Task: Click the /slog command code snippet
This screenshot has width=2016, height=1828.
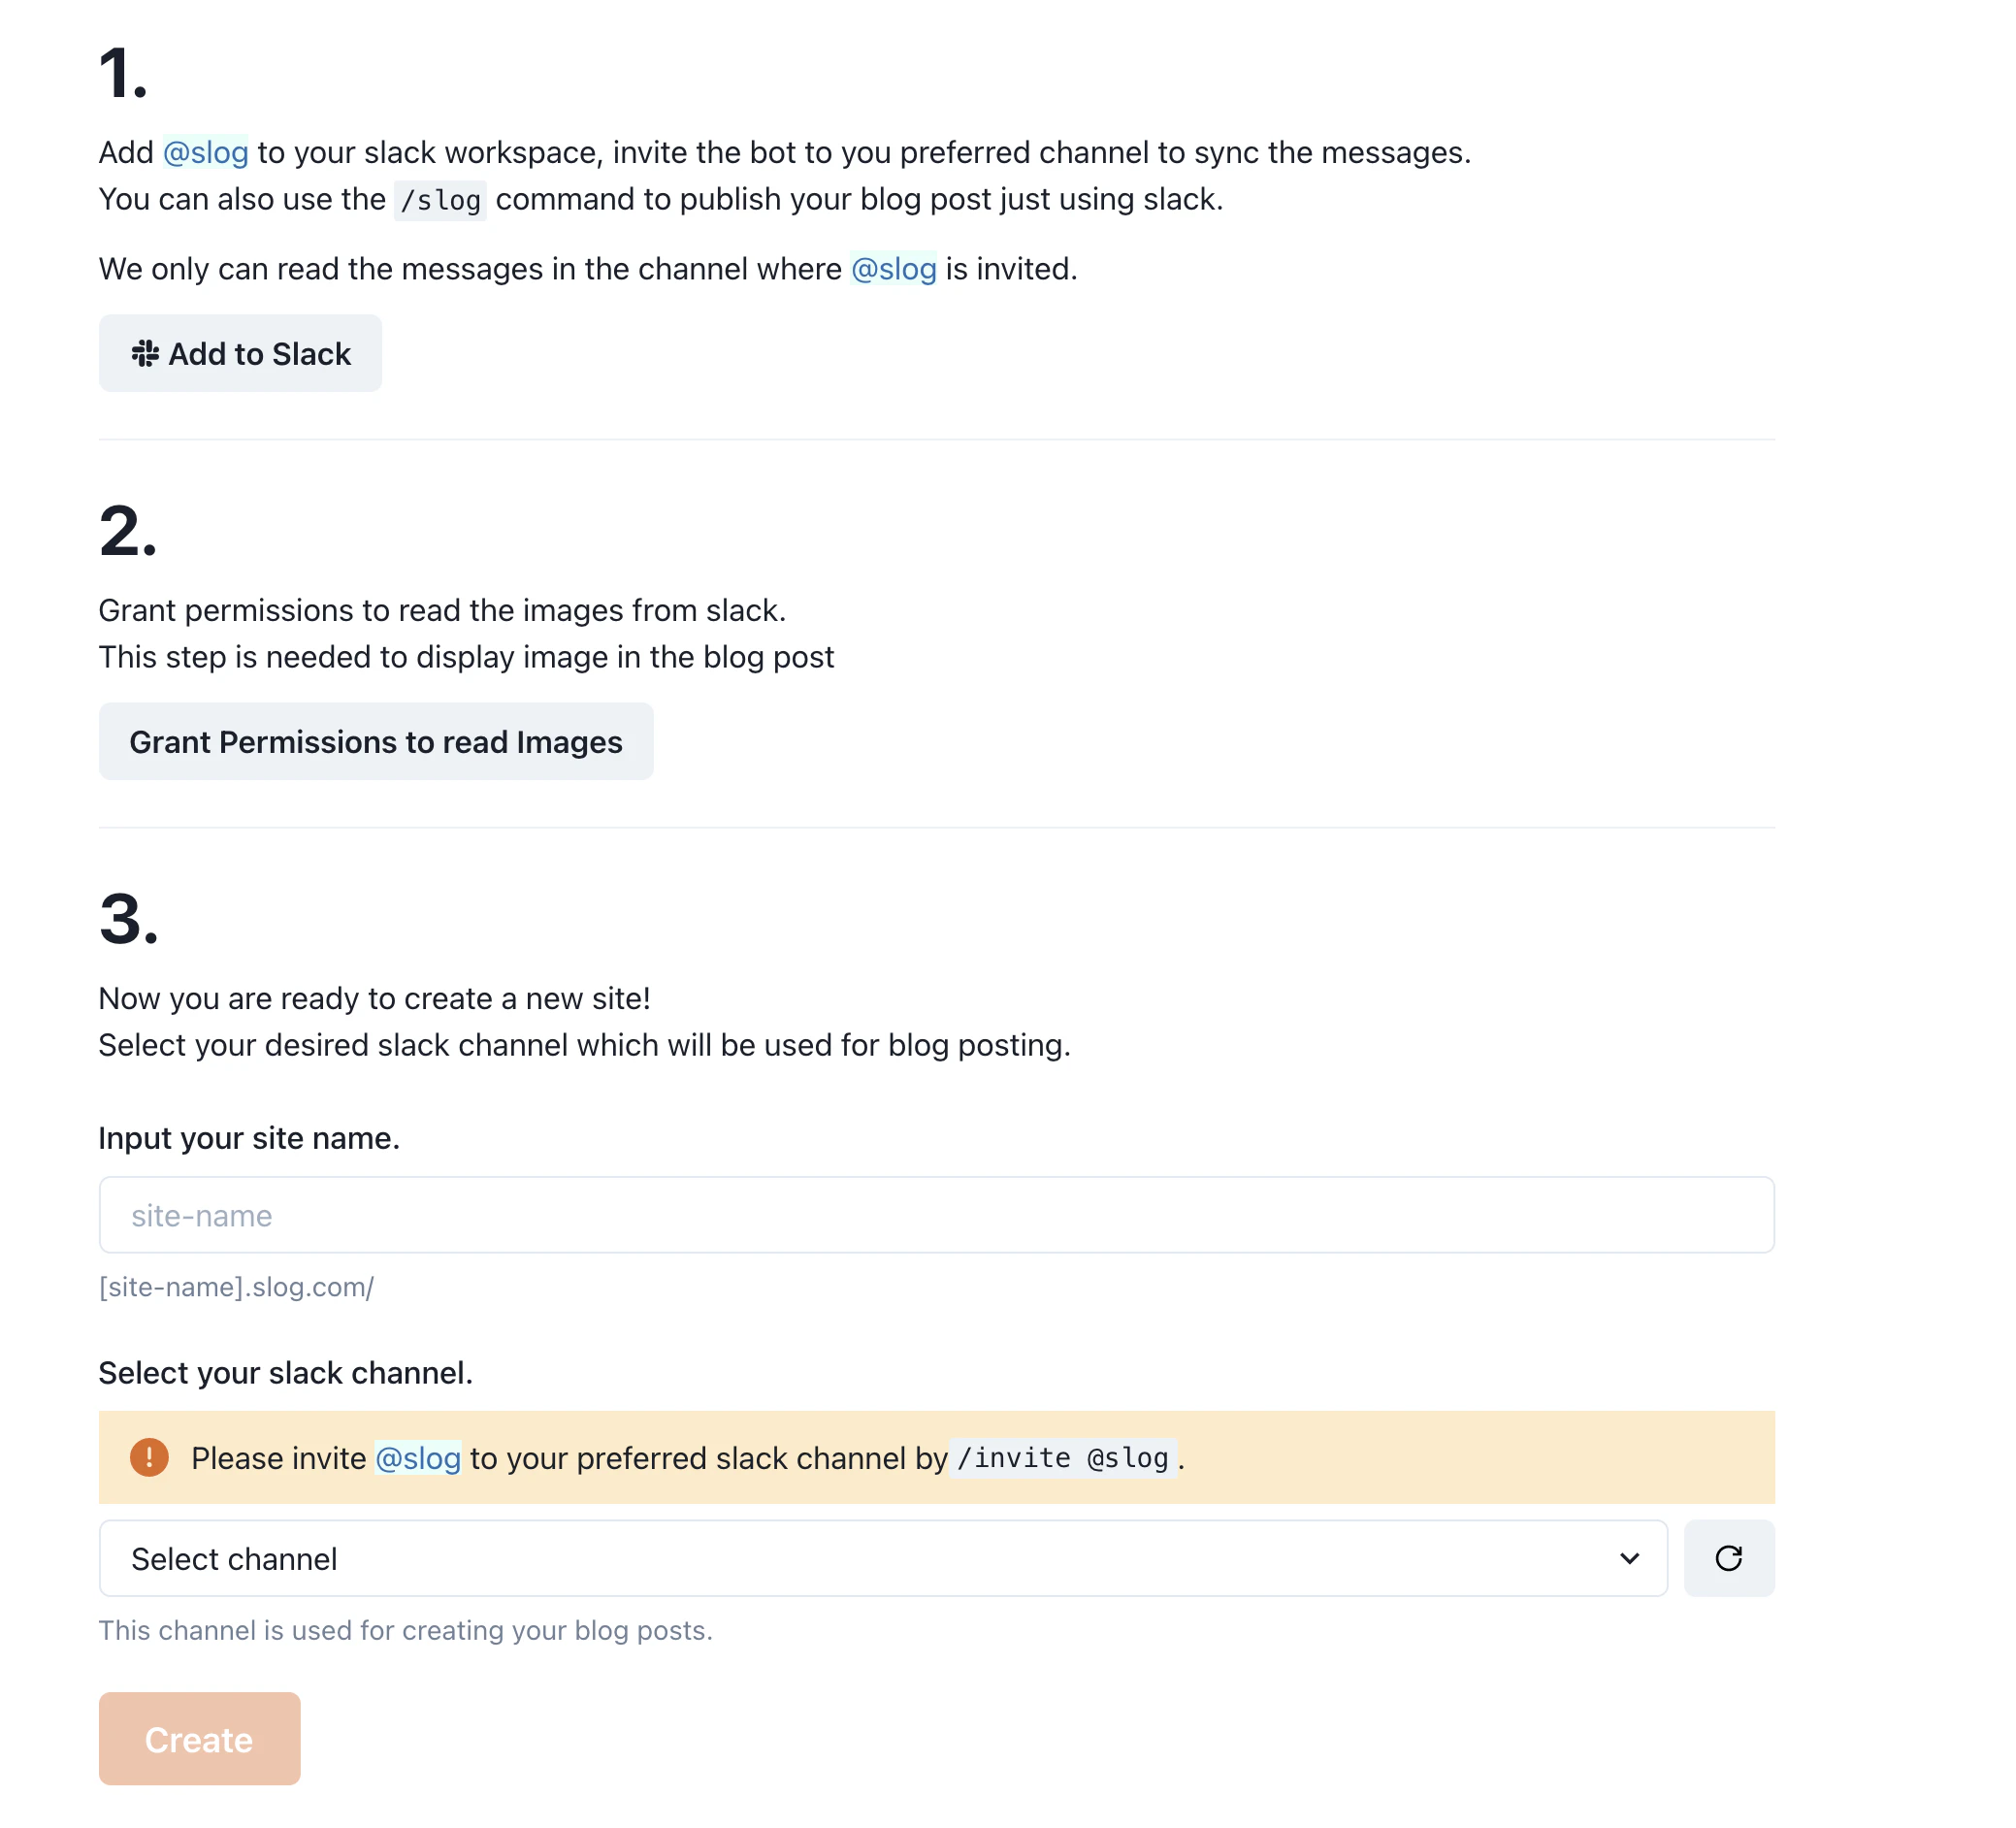Action: 440,200
